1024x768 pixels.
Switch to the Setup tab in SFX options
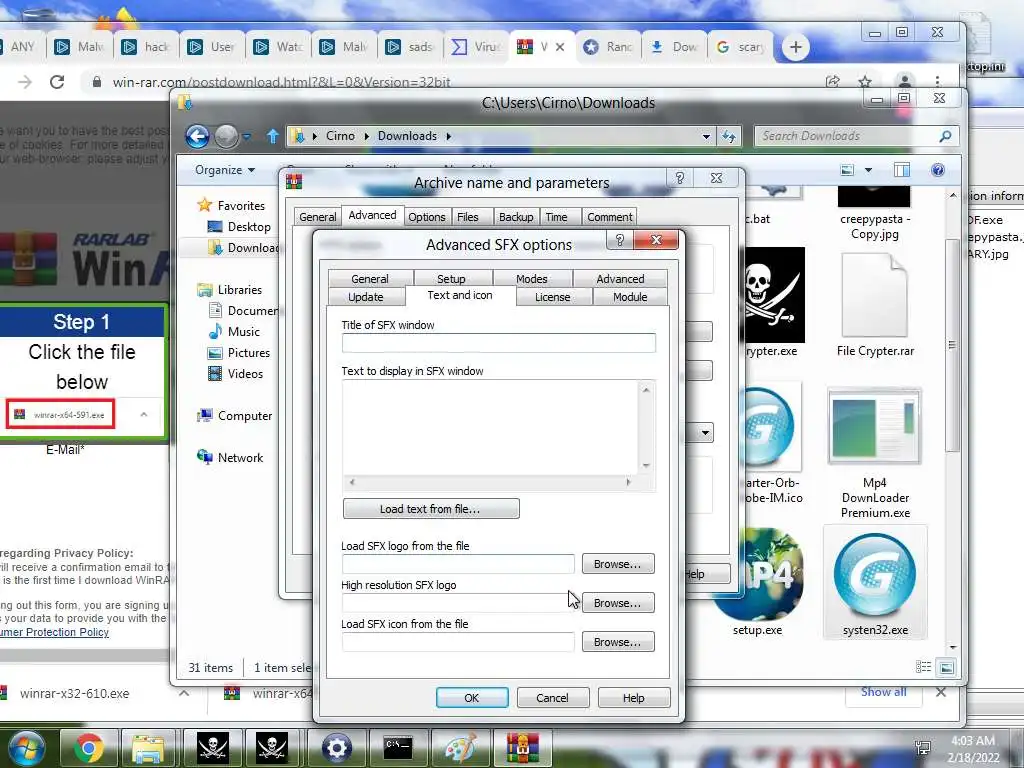pos(451,279)
